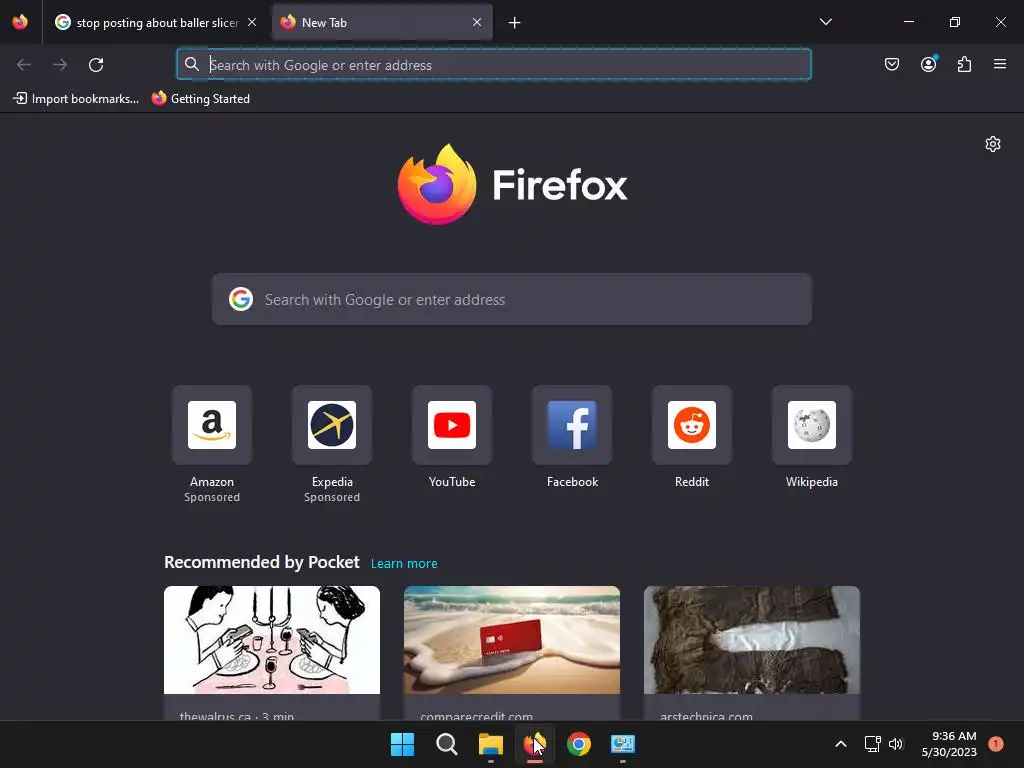
Task: Launch Google Chrome from the taskbar
Action: click(x=579, y=744)
